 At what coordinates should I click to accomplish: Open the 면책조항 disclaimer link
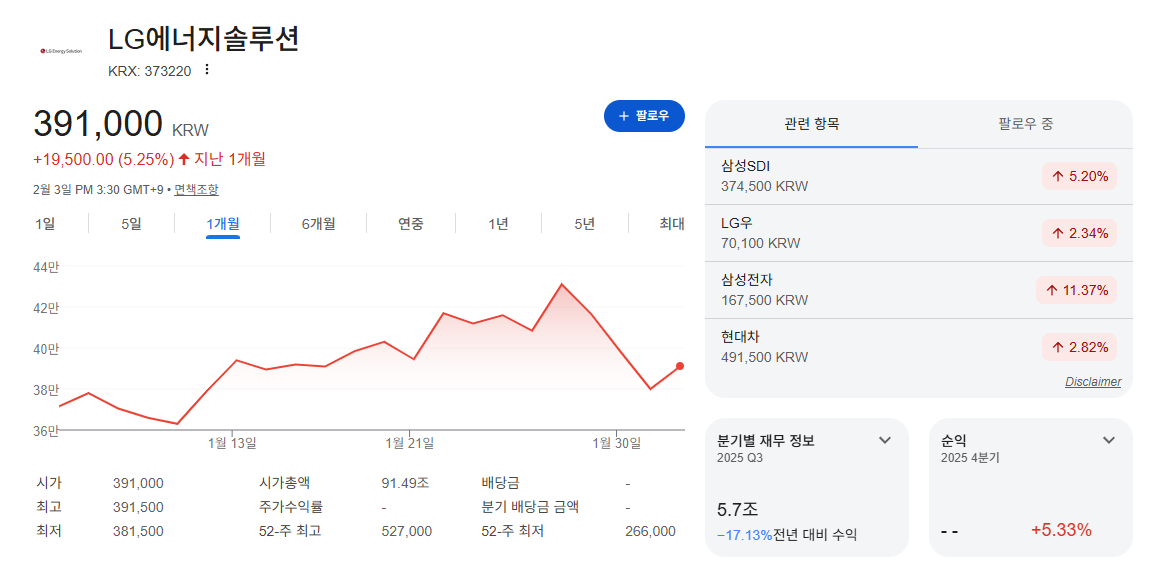tap(196, 189)
